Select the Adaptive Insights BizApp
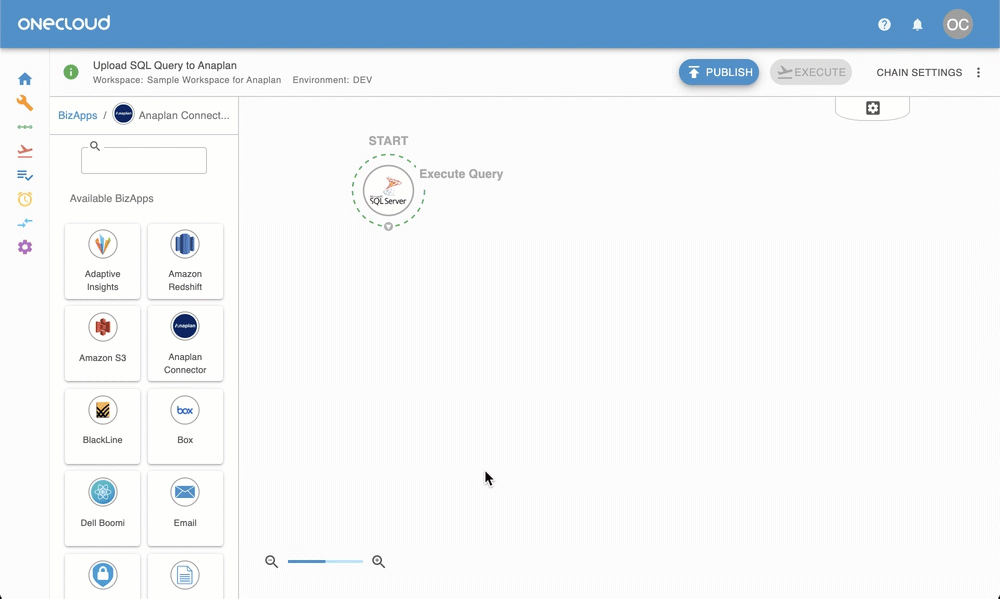Image resolution: width=1000 pixels, height=599 pixels. 103,261
